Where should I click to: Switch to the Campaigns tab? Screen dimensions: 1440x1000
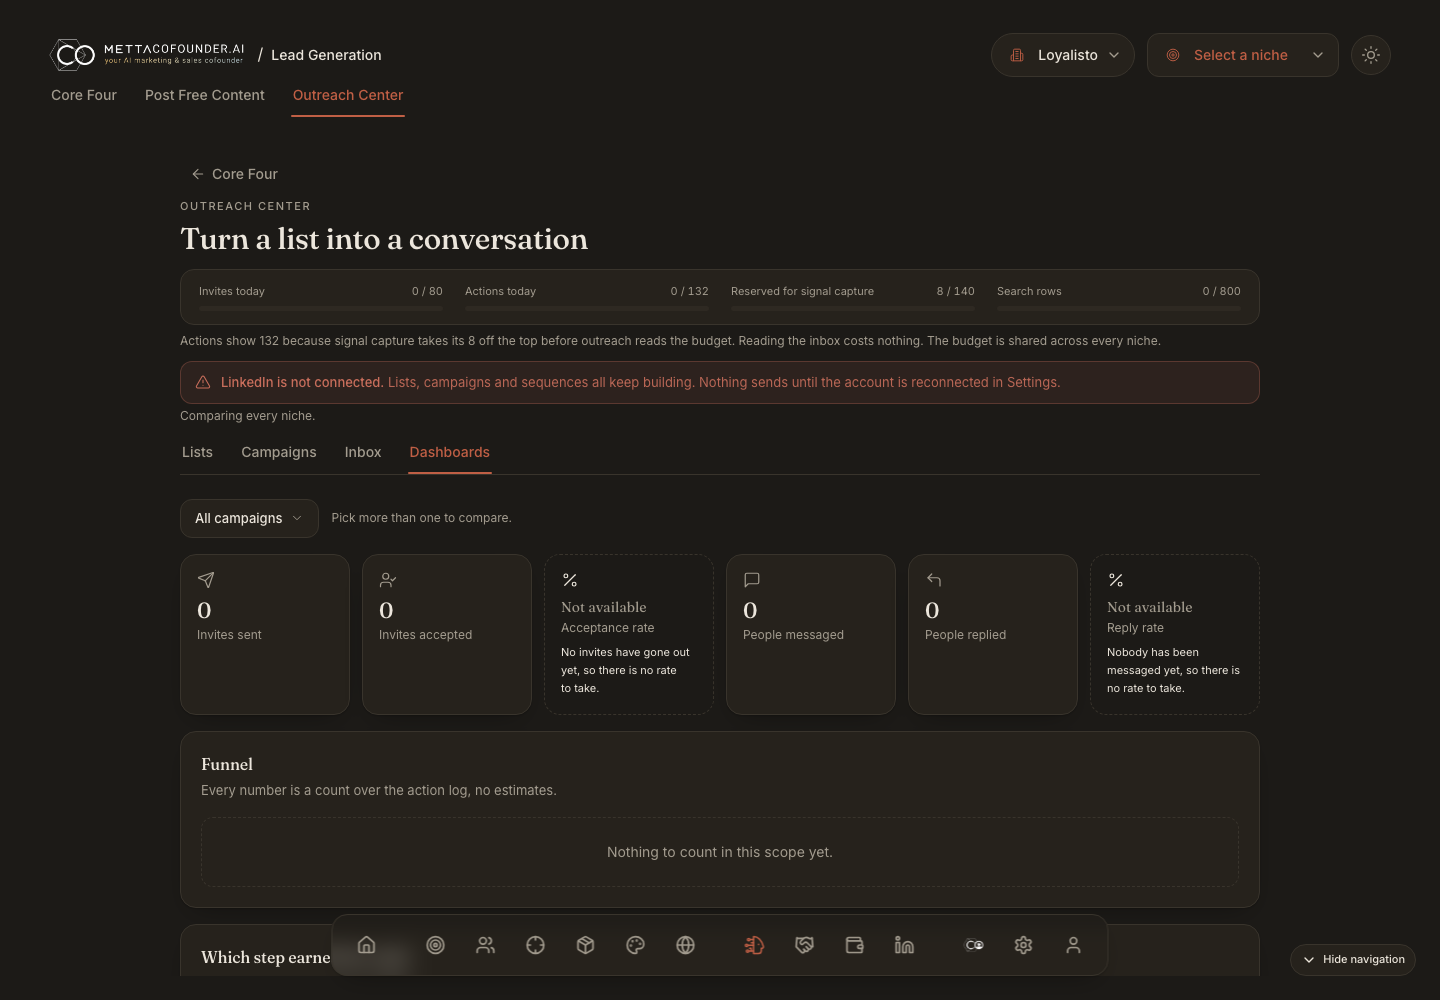279,452
